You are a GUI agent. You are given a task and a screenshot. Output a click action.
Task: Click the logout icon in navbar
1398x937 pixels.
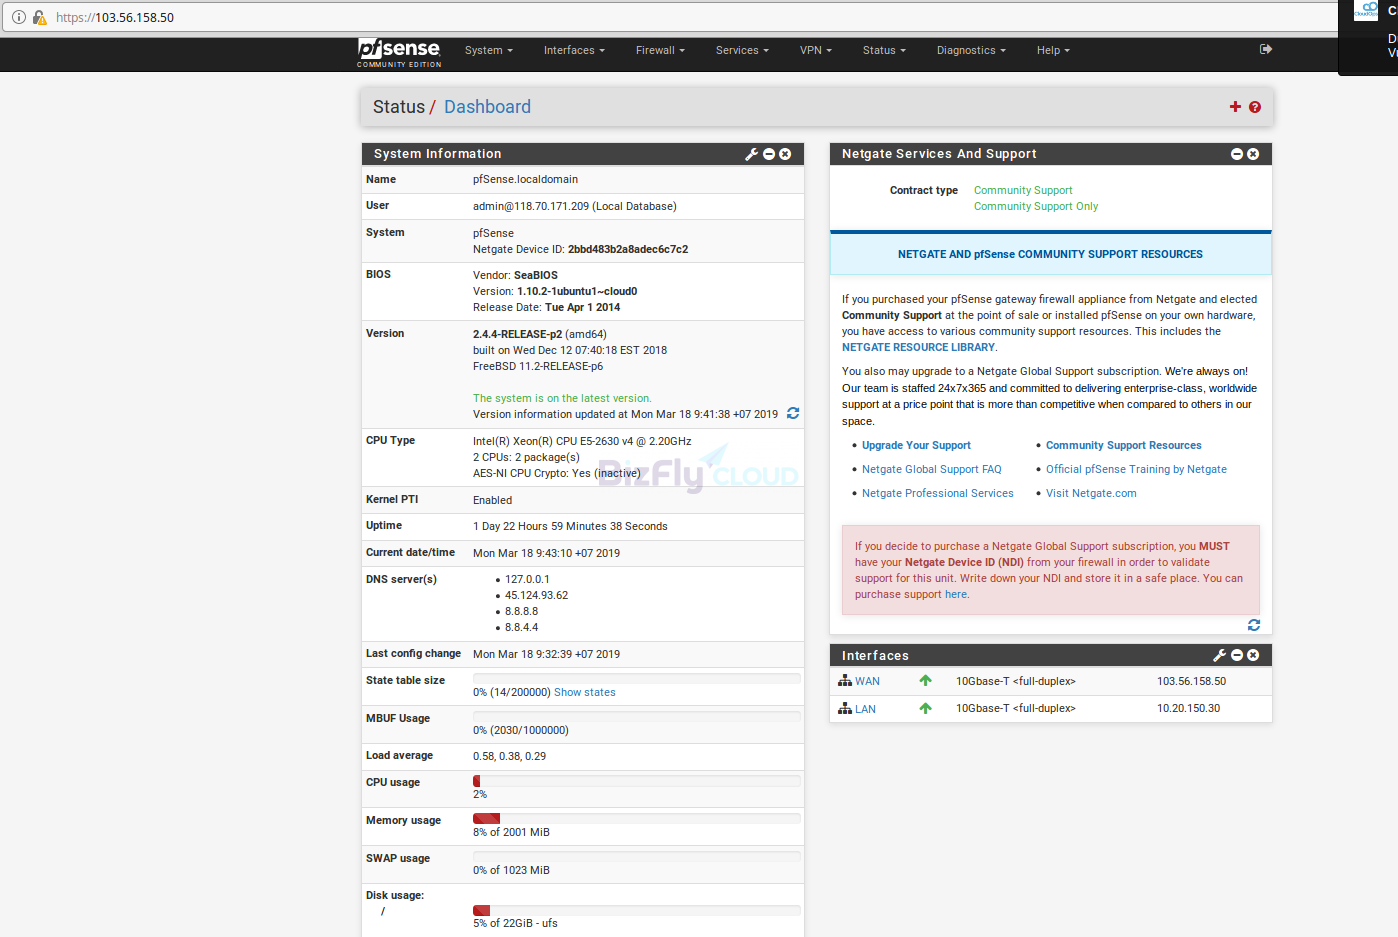[1266, 49]
